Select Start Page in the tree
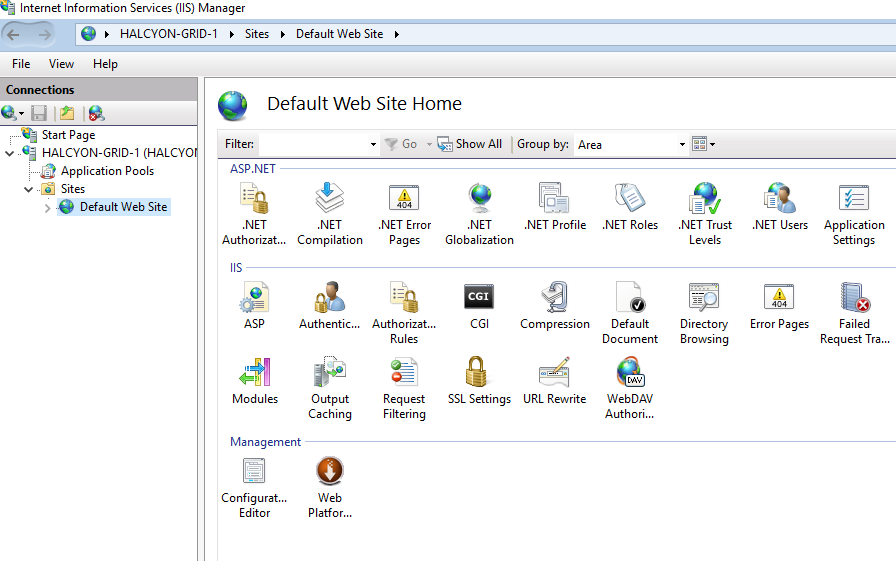 (x=68, y=135)
